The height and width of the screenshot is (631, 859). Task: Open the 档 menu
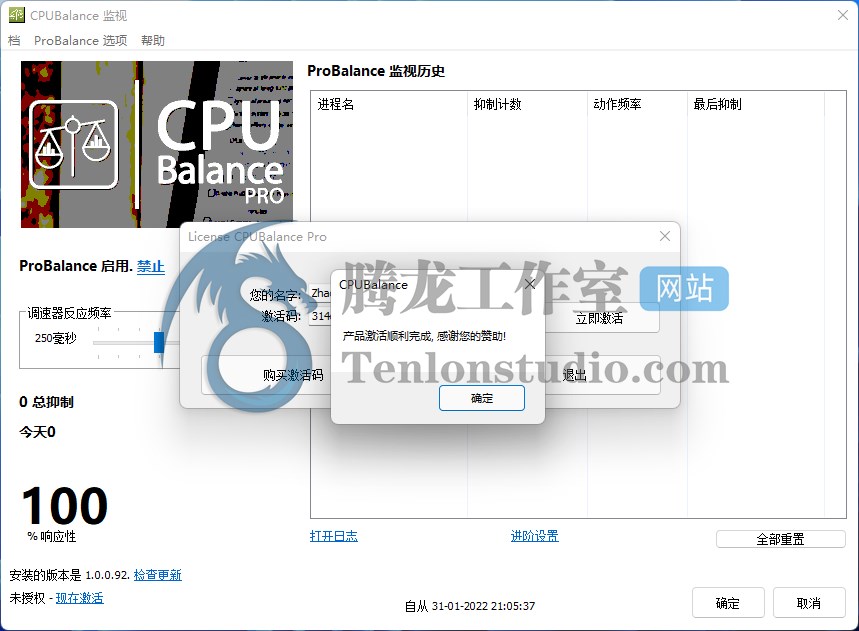point(14,41)
